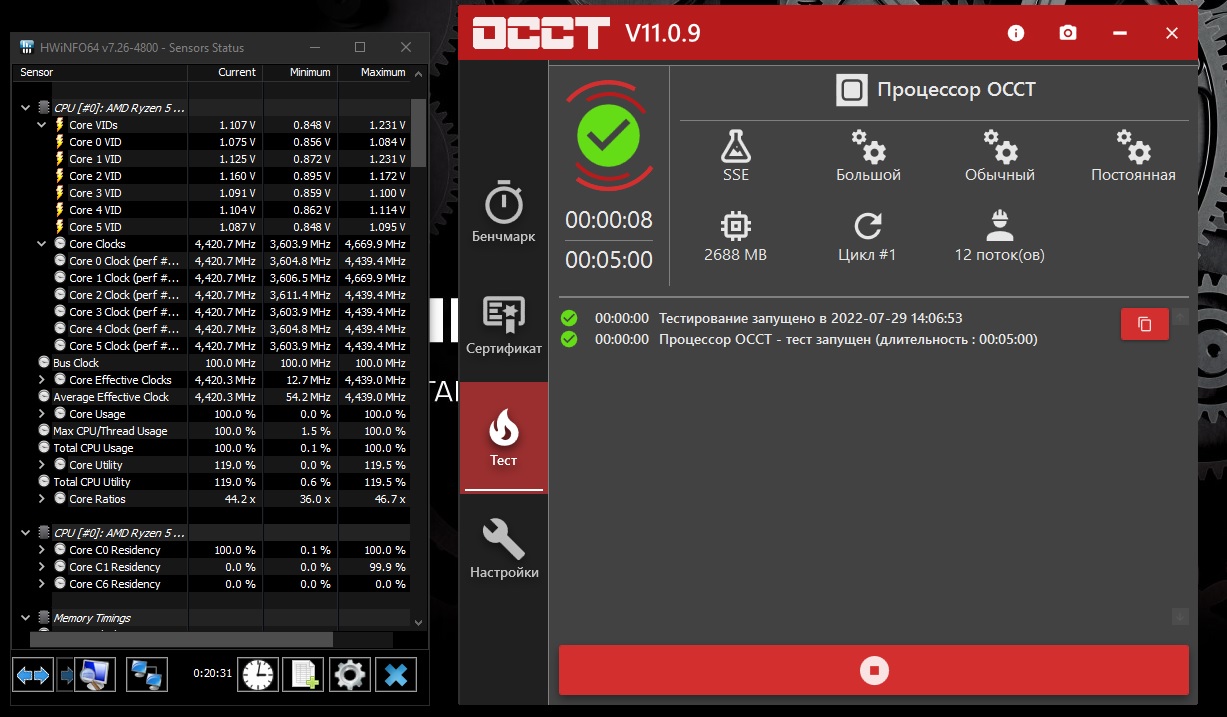Click the log line 'Тестирование запущено в 2022-07-29'
Viewport: 1227px width, 717px height.
[x=811, y=318]
